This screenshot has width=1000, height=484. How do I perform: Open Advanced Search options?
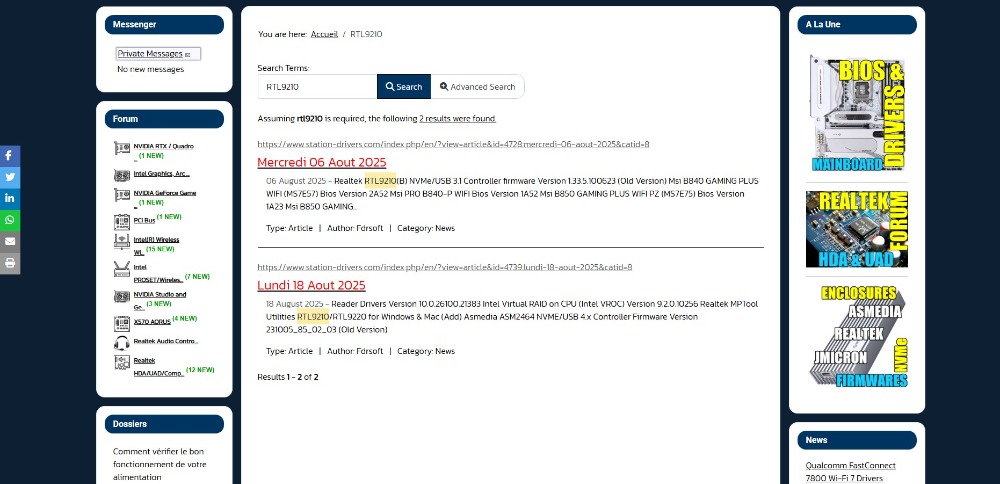pos(477,87)
